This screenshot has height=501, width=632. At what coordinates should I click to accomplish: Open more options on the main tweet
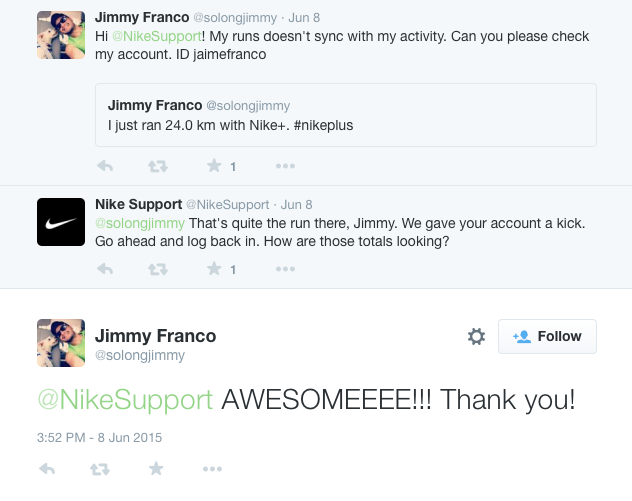point(212,468)
